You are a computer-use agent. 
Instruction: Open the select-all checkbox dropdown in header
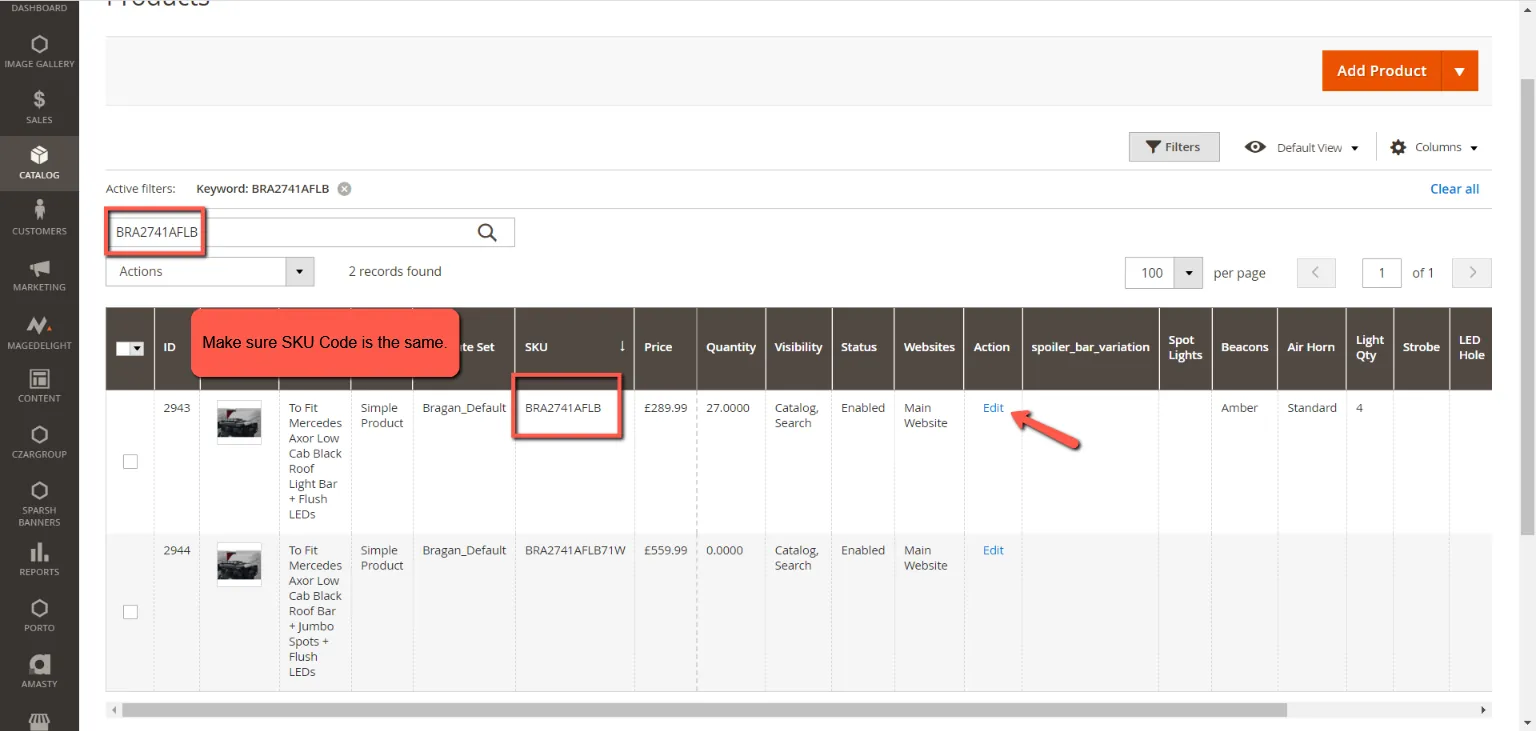(x=137, y=349)
